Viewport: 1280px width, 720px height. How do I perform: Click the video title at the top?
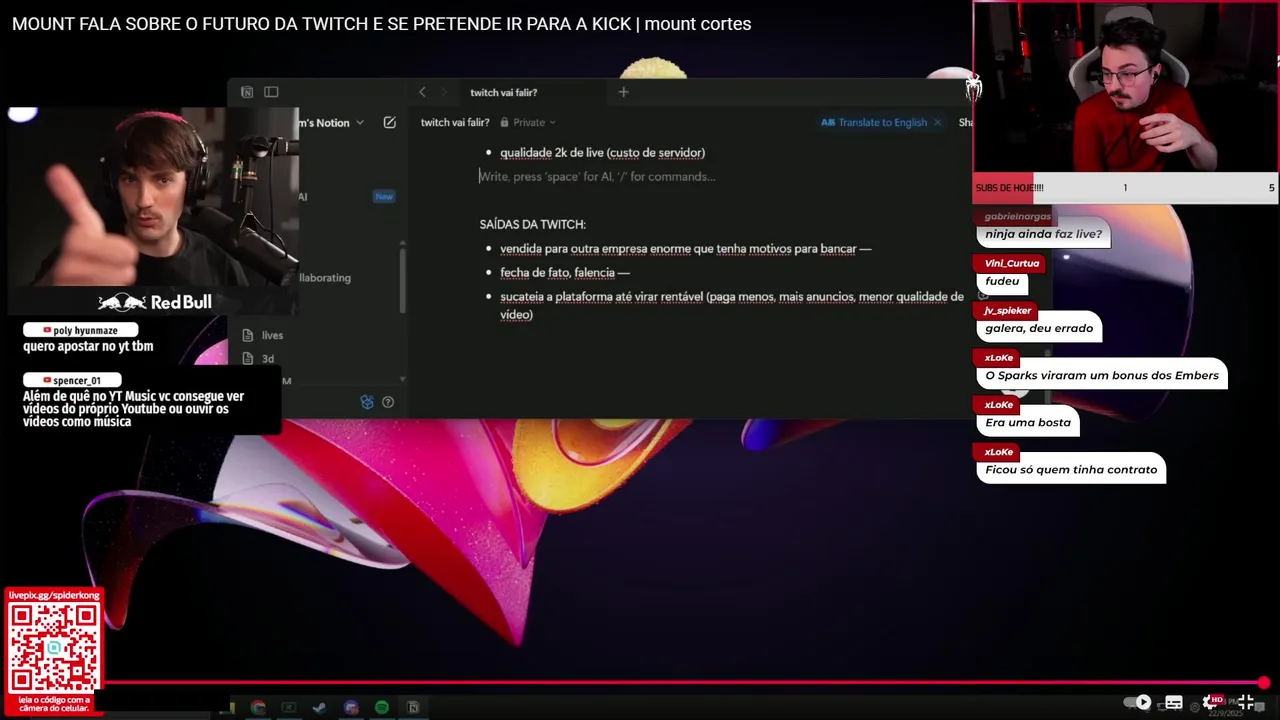pos(381,24)
